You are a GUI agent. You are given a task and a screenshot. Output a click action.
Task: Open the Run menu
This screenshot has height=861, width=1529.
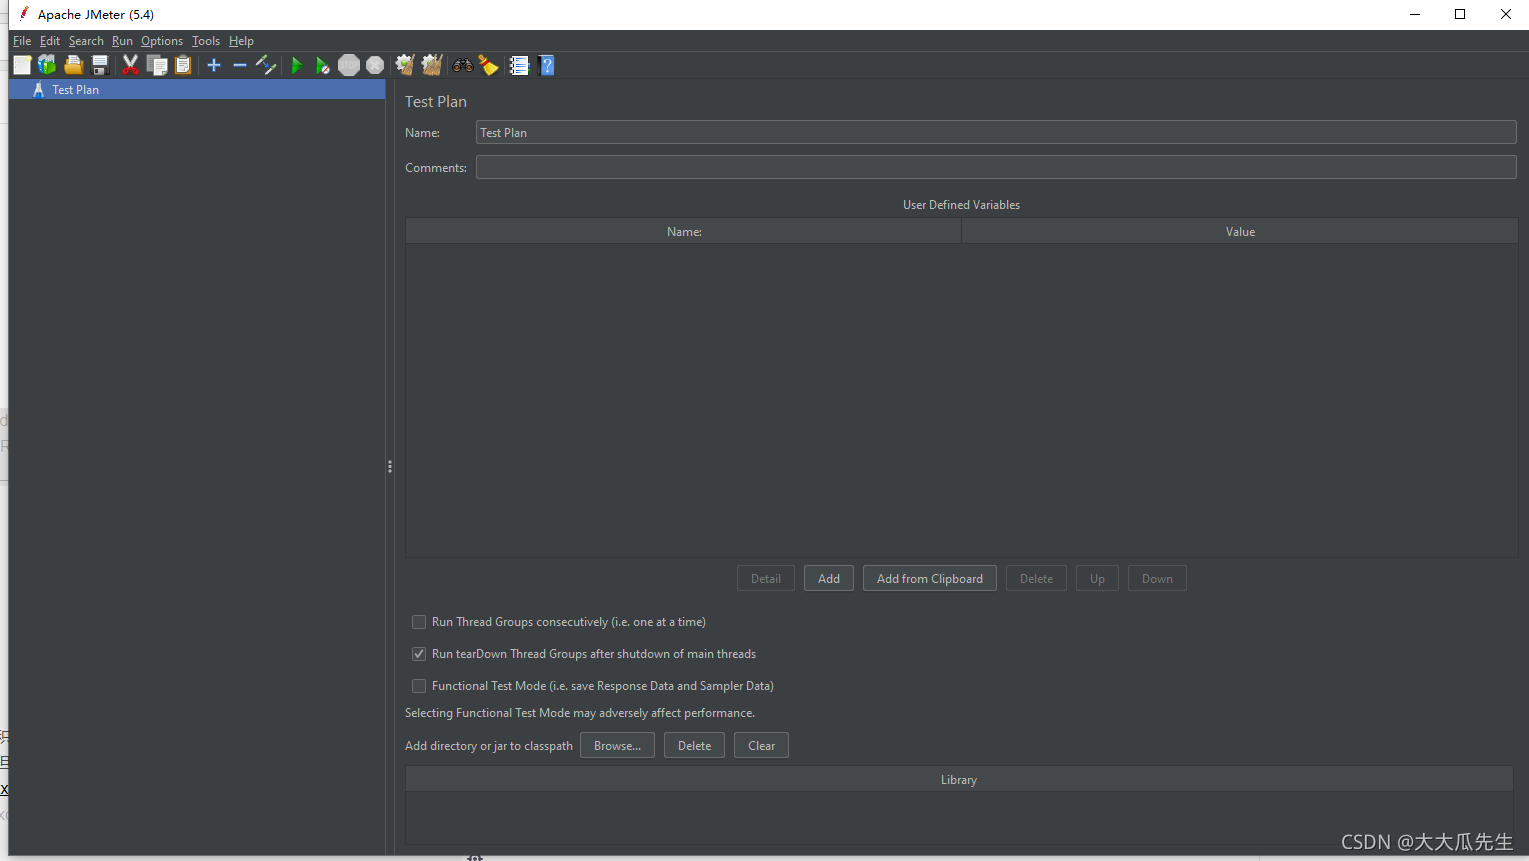122,41
